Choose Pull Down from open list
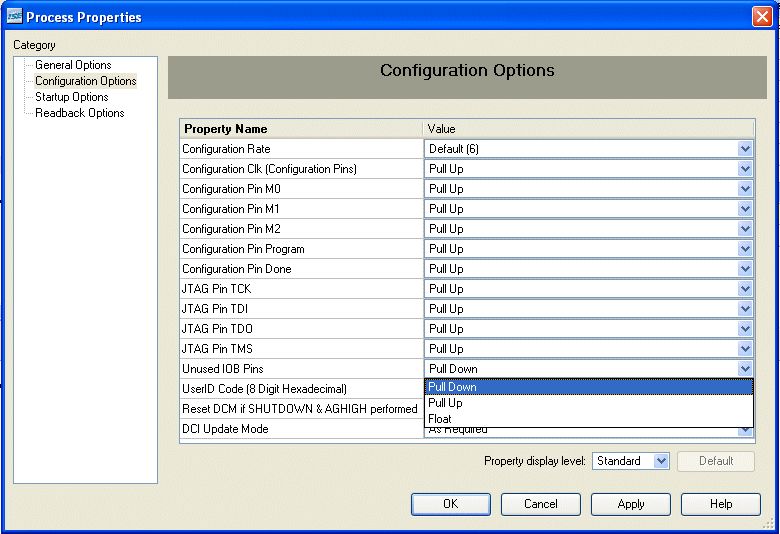Image resolution: width=780 pixels, height=534 pixels. click(452, 387)
